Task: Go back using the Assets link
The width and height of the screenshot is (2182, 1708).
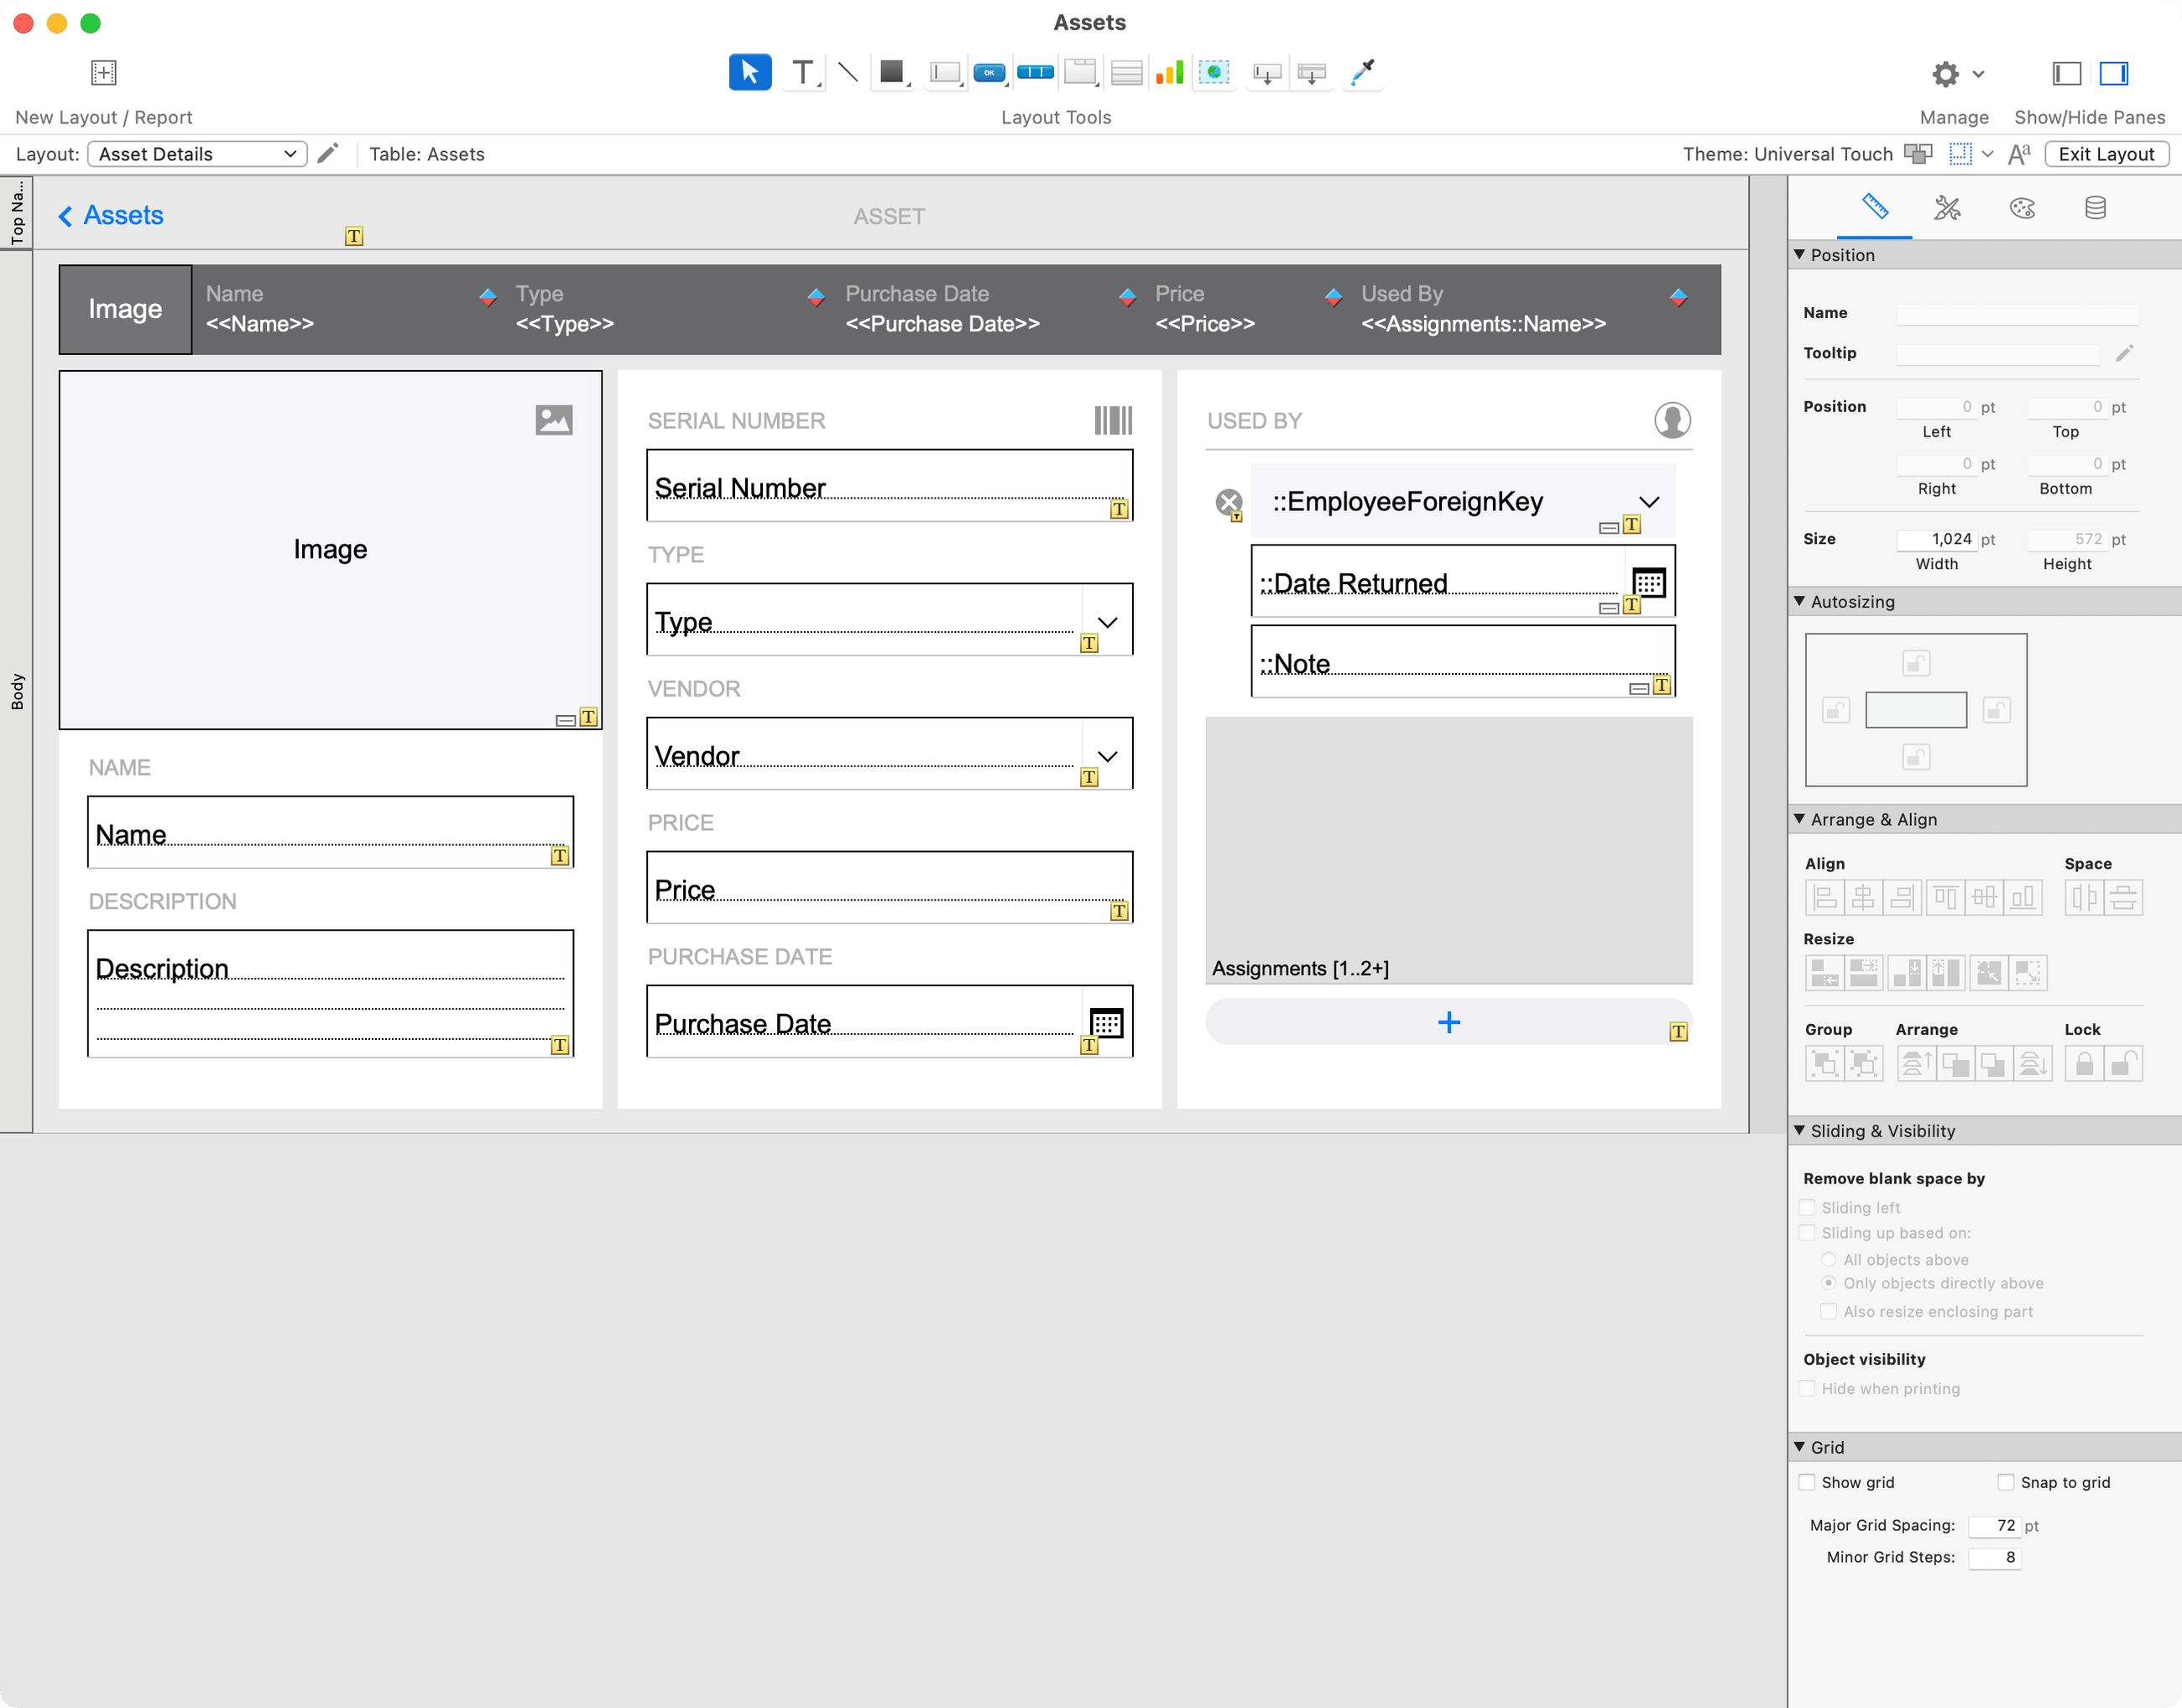Action: pyautogui.click(x=110, y=215)
